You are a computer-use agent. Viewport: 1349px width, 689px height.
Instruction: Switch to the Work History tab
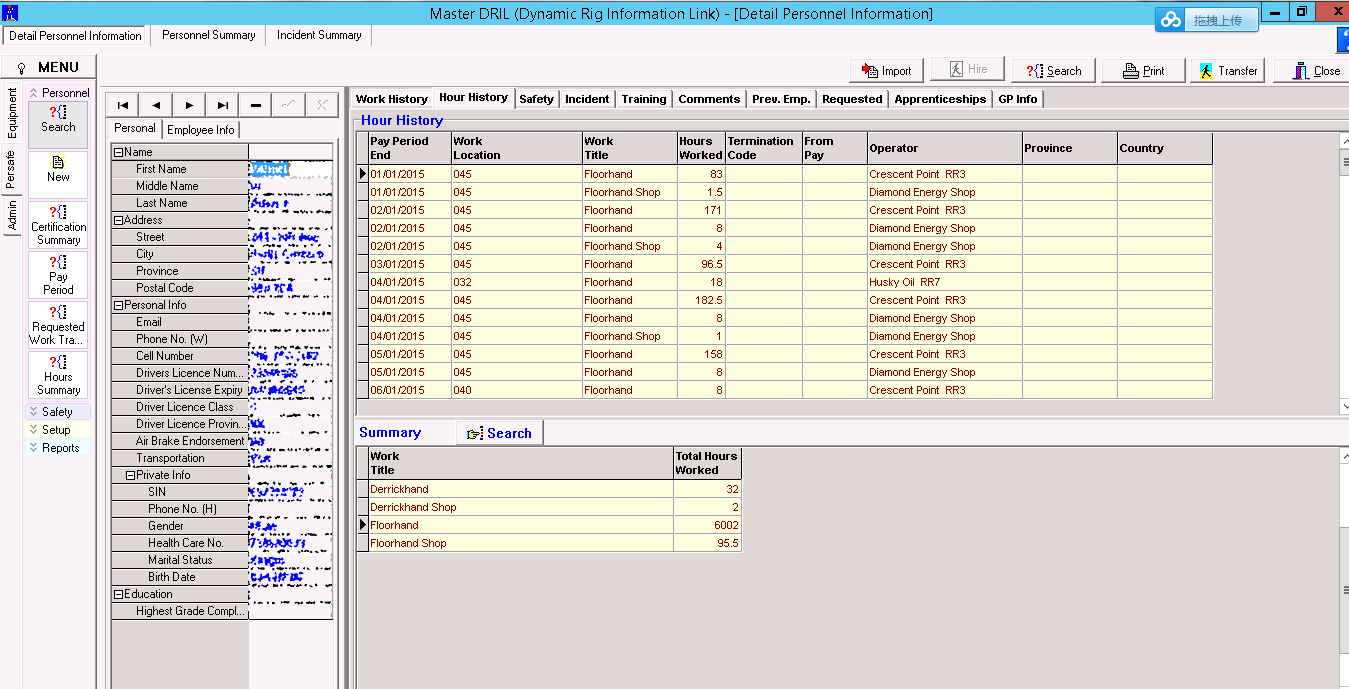point(391,99)
